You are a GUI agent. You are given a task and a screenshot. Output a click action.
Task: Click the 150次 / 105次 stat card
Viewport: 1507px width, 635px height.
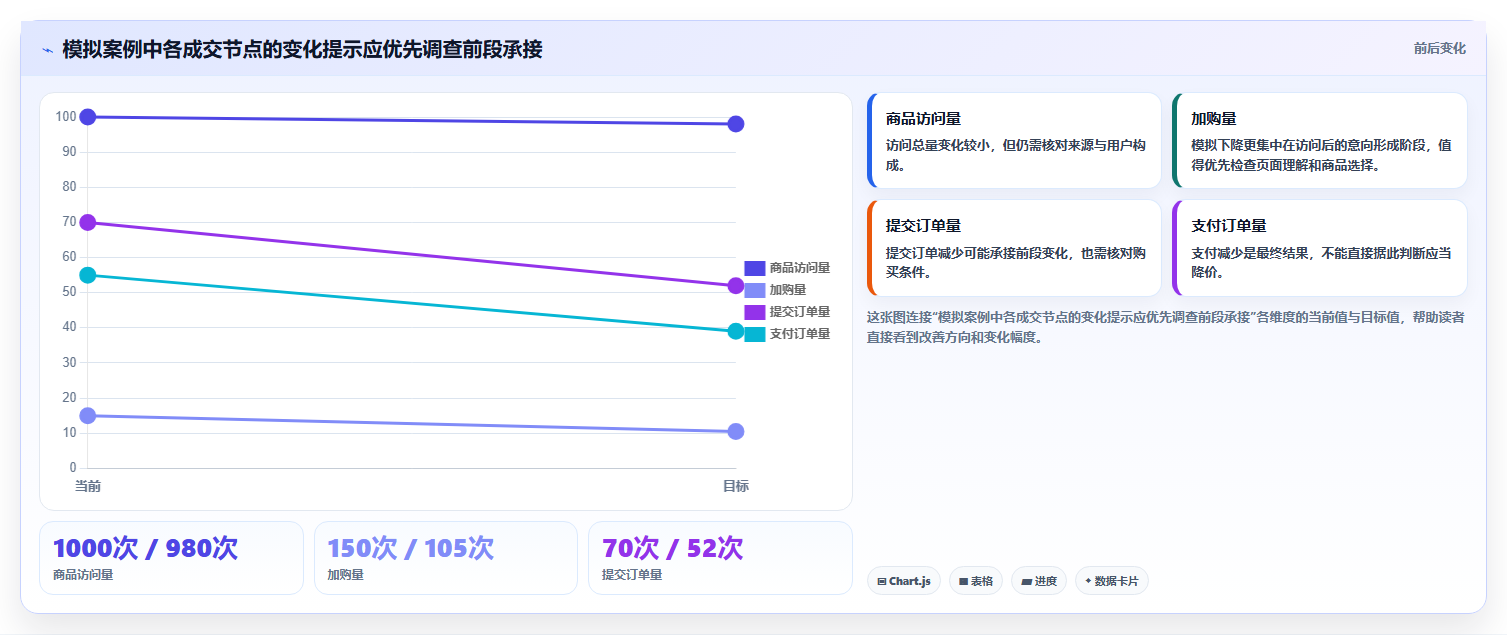[x=446, y=558]
